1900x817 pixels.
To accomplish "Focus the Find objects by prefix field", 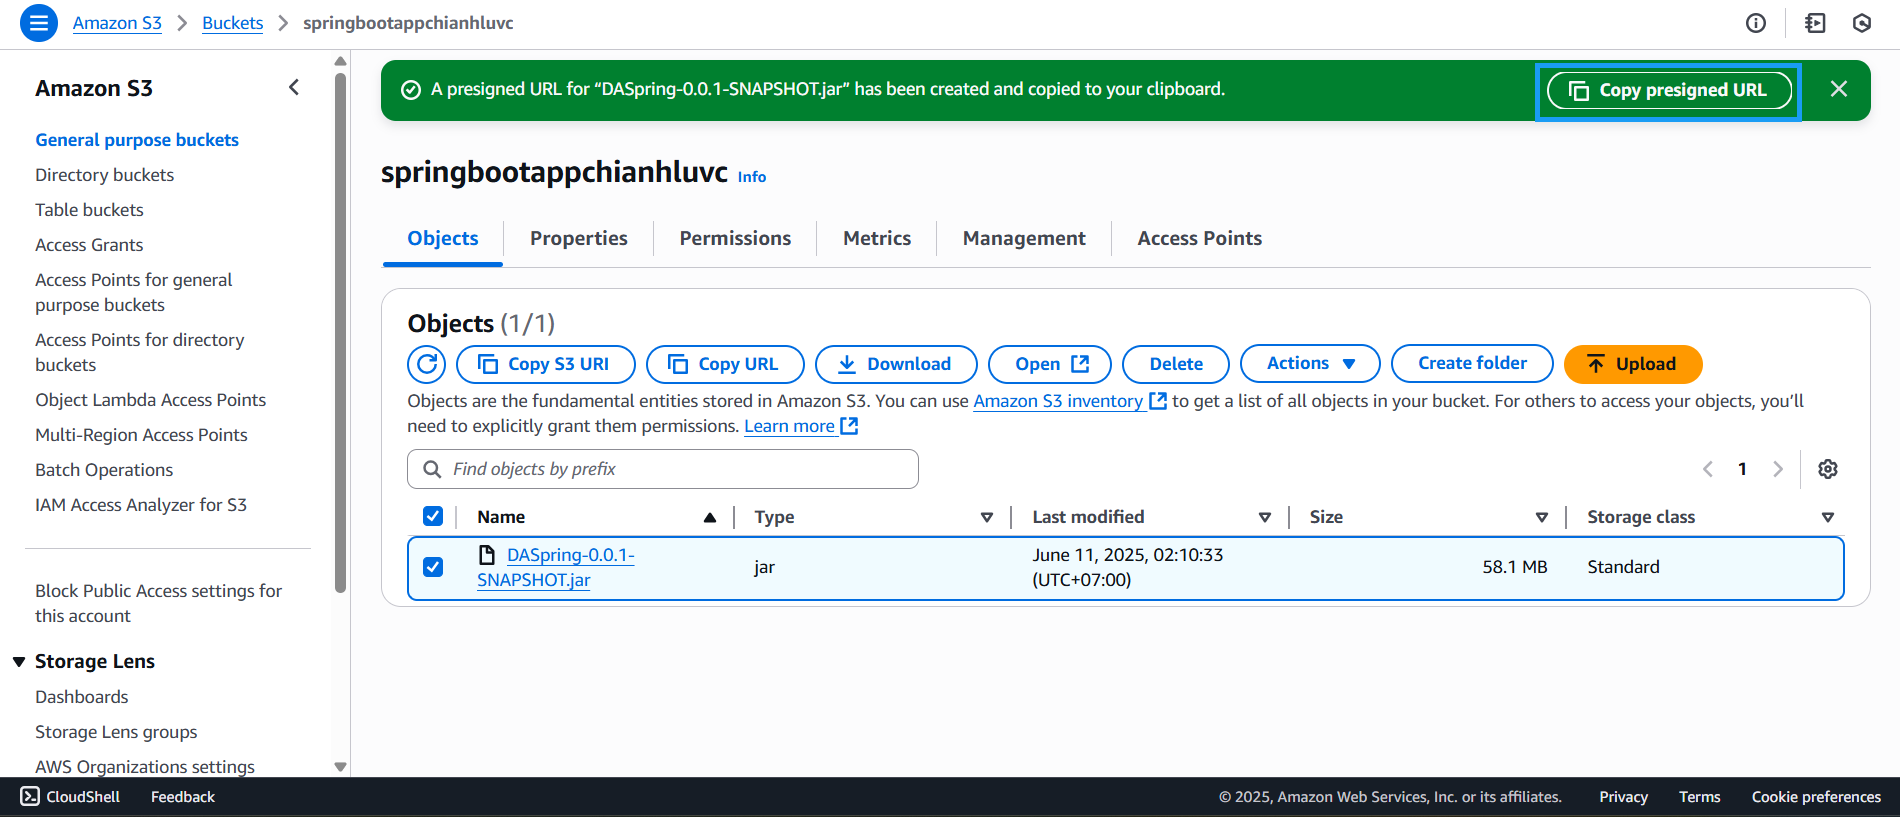I will click(663, 469).
